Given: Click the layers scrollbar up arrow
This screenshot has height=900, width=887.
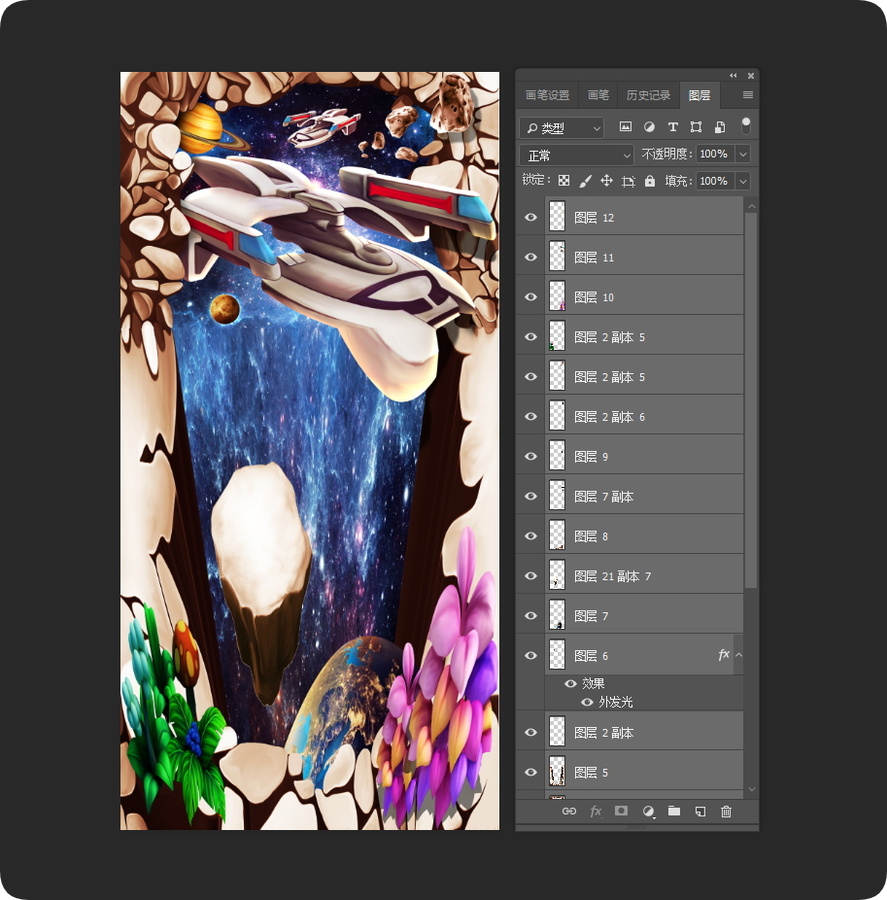Looking at the screenshot, I should coord(752,206).
